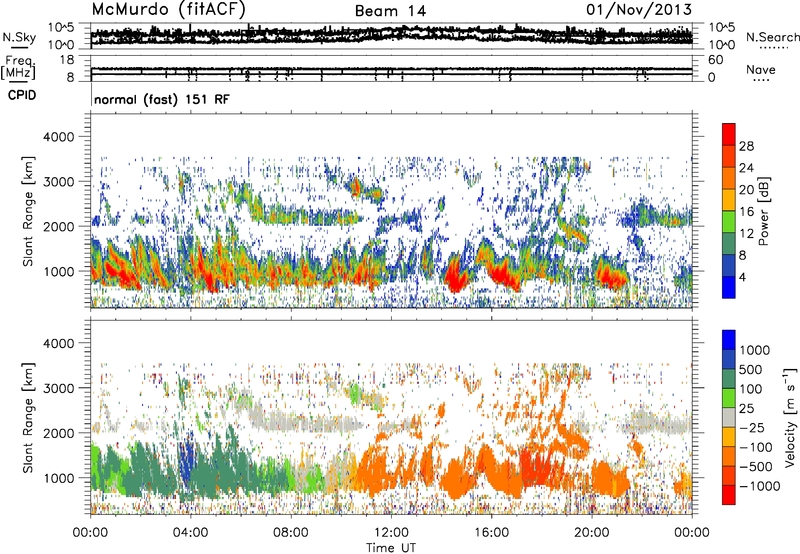
Task: Click the light green 12–16 dB power color segment
Action: point(729,222)
